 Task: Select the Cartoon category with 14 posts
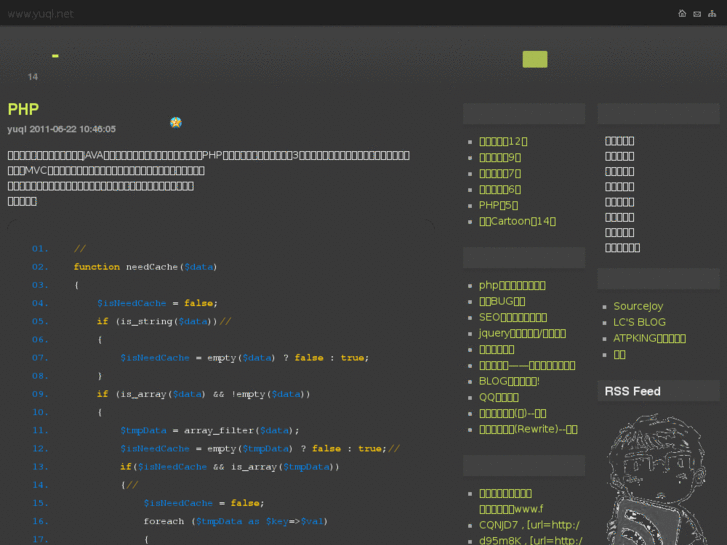pos(517,221)
